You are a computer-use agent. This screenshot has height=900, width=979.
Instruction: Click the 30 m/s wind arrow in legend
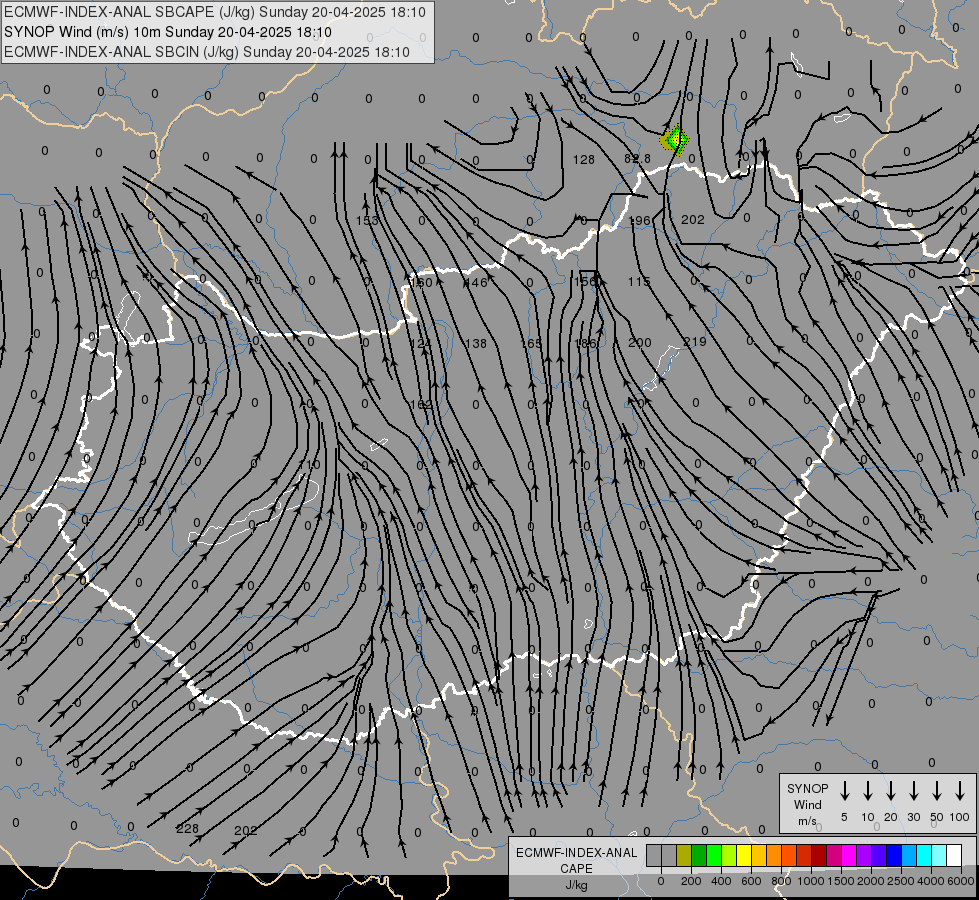[x=913, y=791]
